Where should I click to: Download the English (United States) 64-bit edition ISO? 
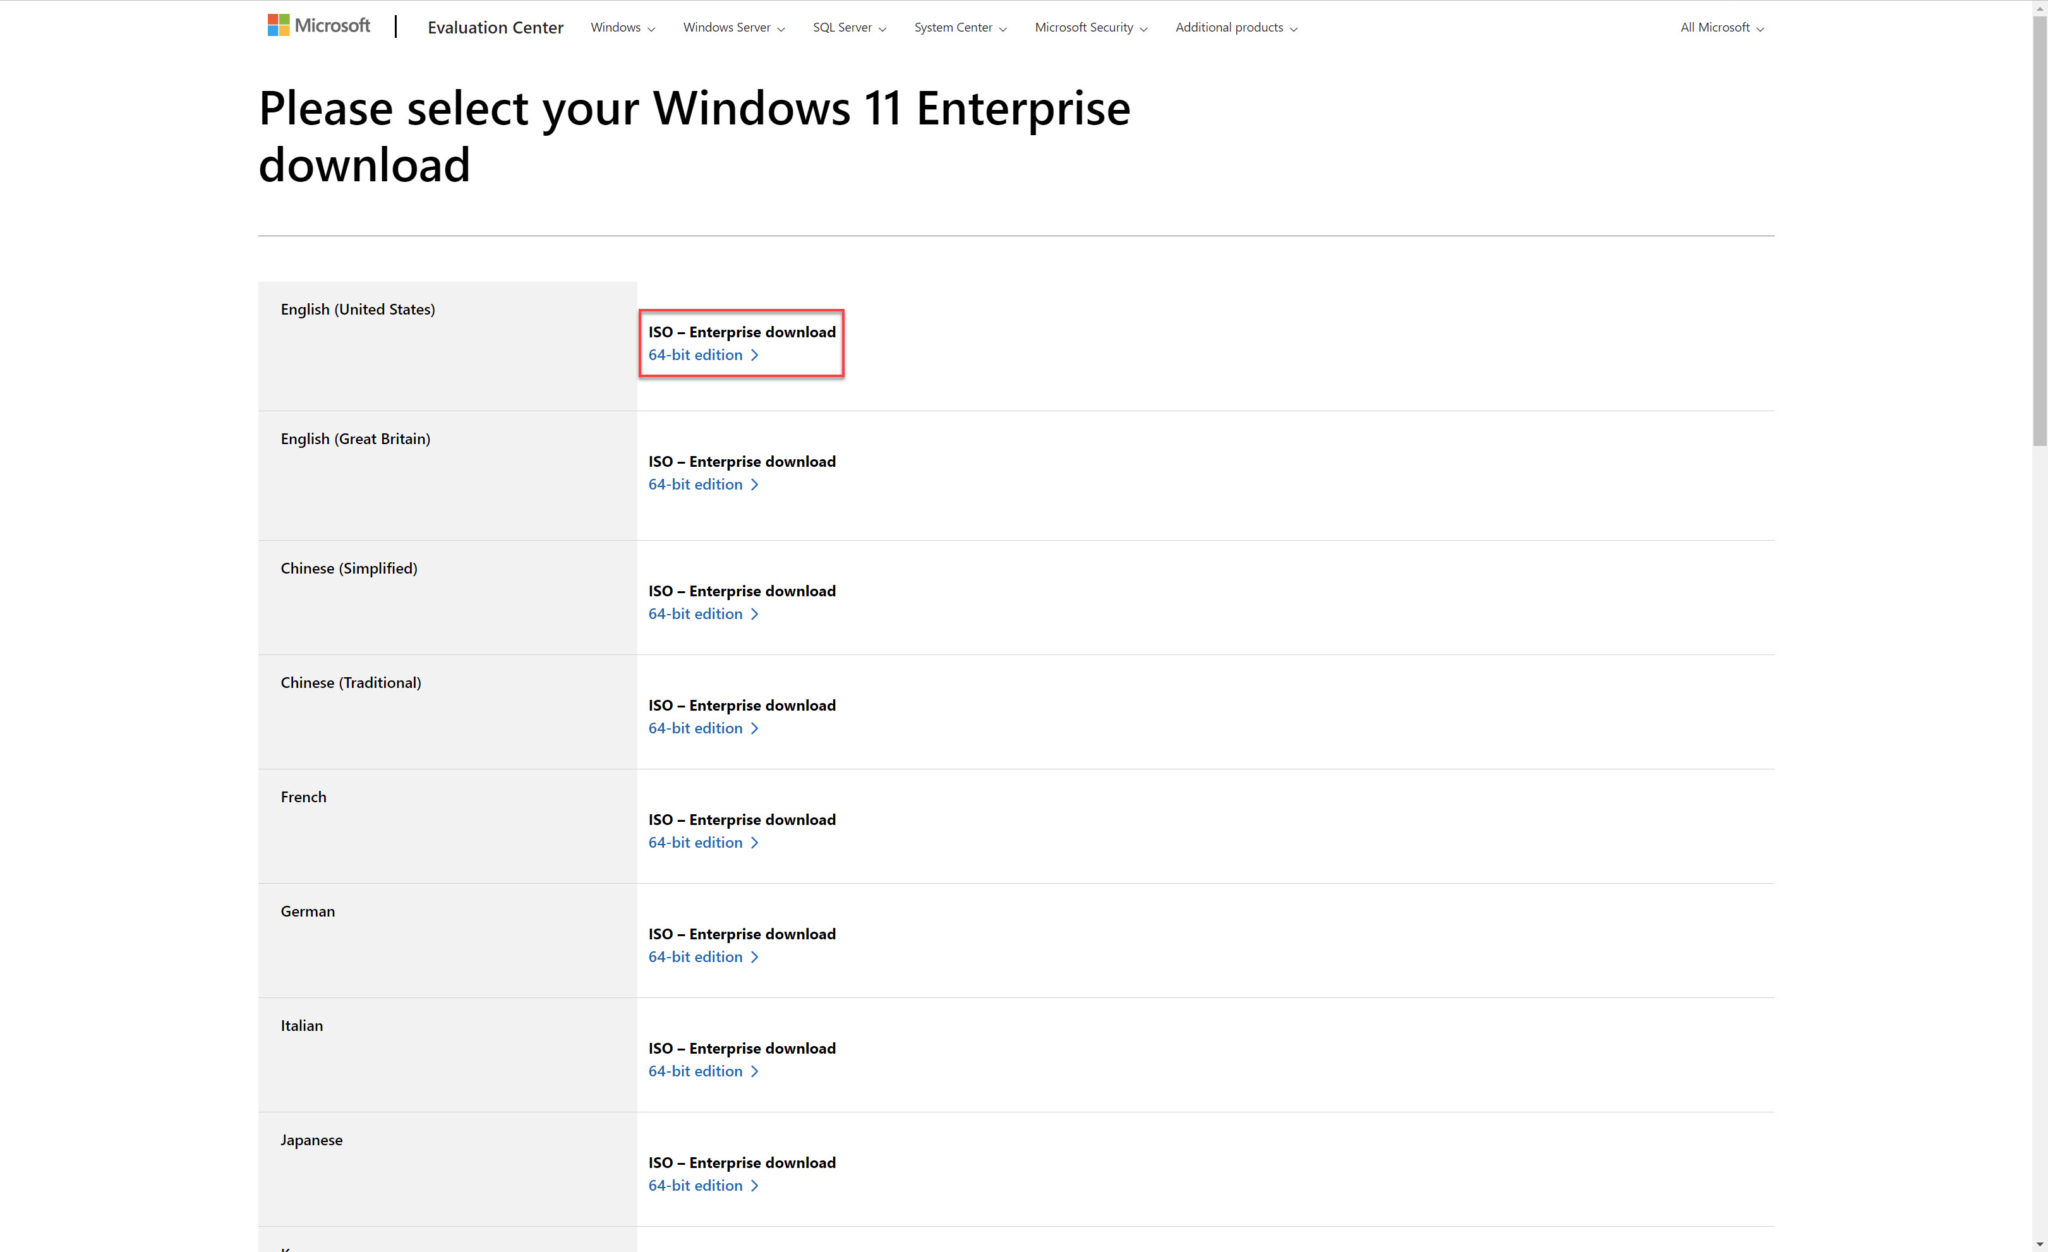pyautogui.click(x=695, y=355)
